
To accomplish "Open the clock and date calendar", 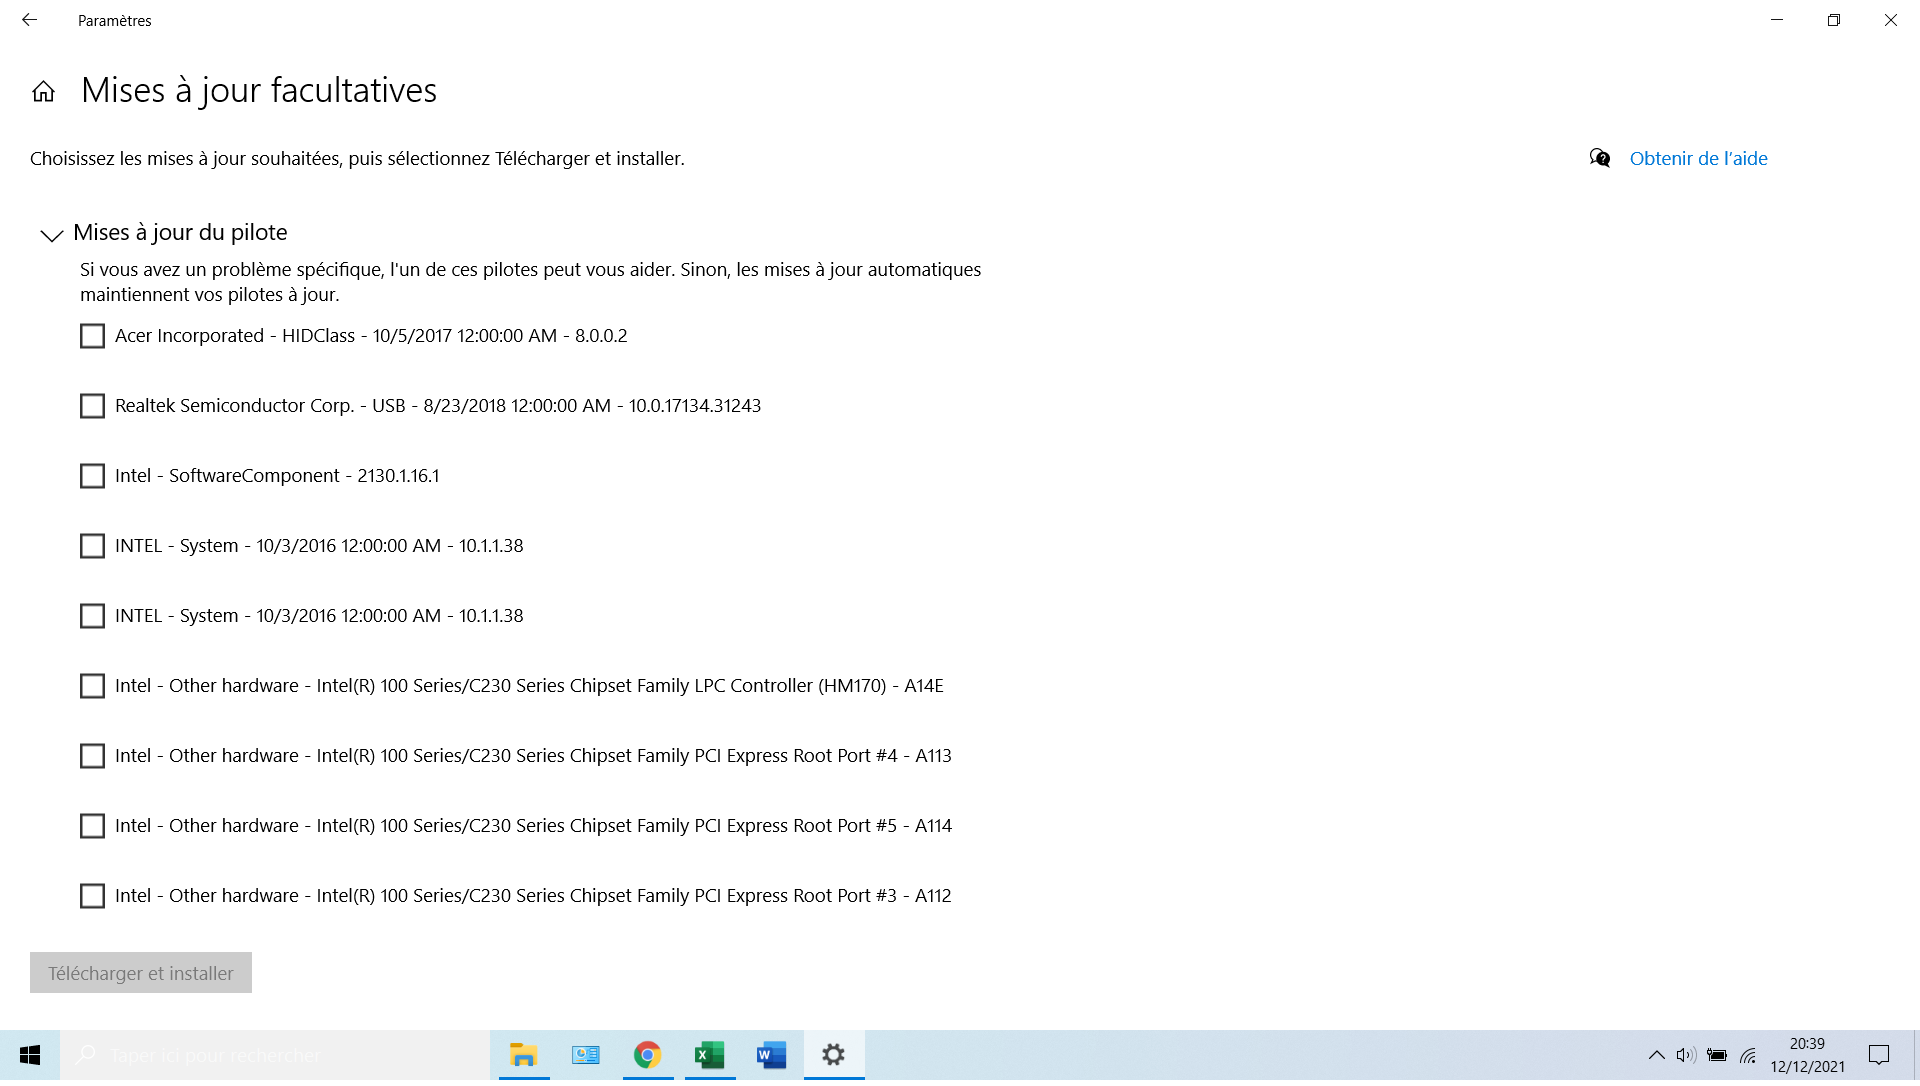I will [x=1807, y=1055].
